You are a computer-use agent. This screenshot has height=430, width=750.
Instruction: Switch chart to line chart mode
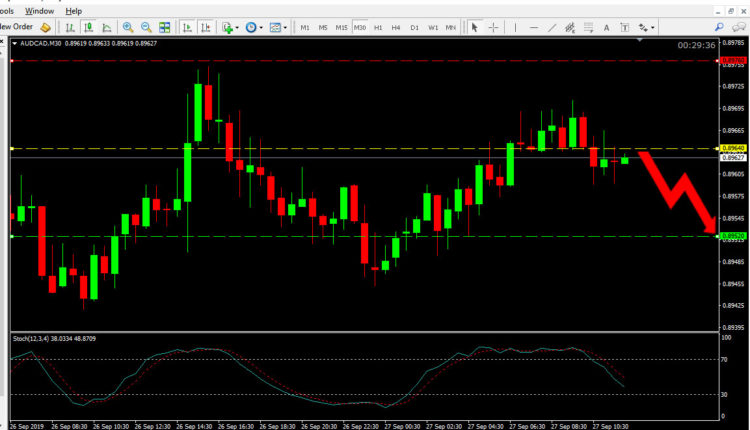[x=107, y=28]
